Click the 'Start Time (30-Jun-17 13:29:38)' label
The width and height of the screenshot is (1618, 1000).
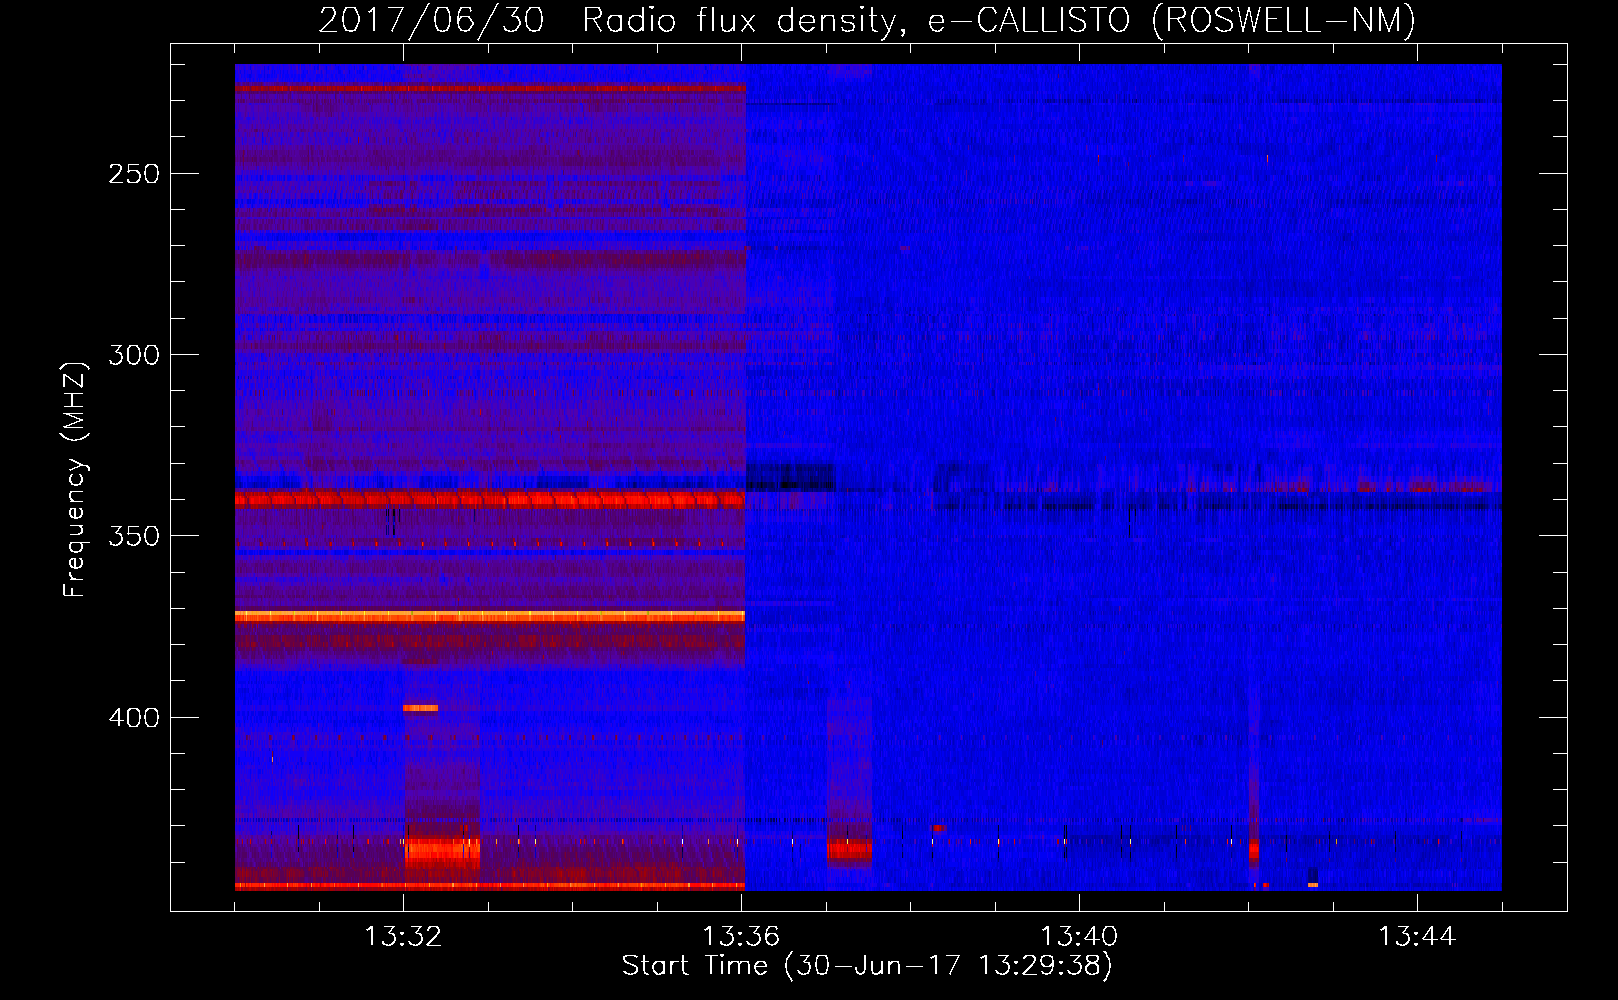click(x=867, y=966)
